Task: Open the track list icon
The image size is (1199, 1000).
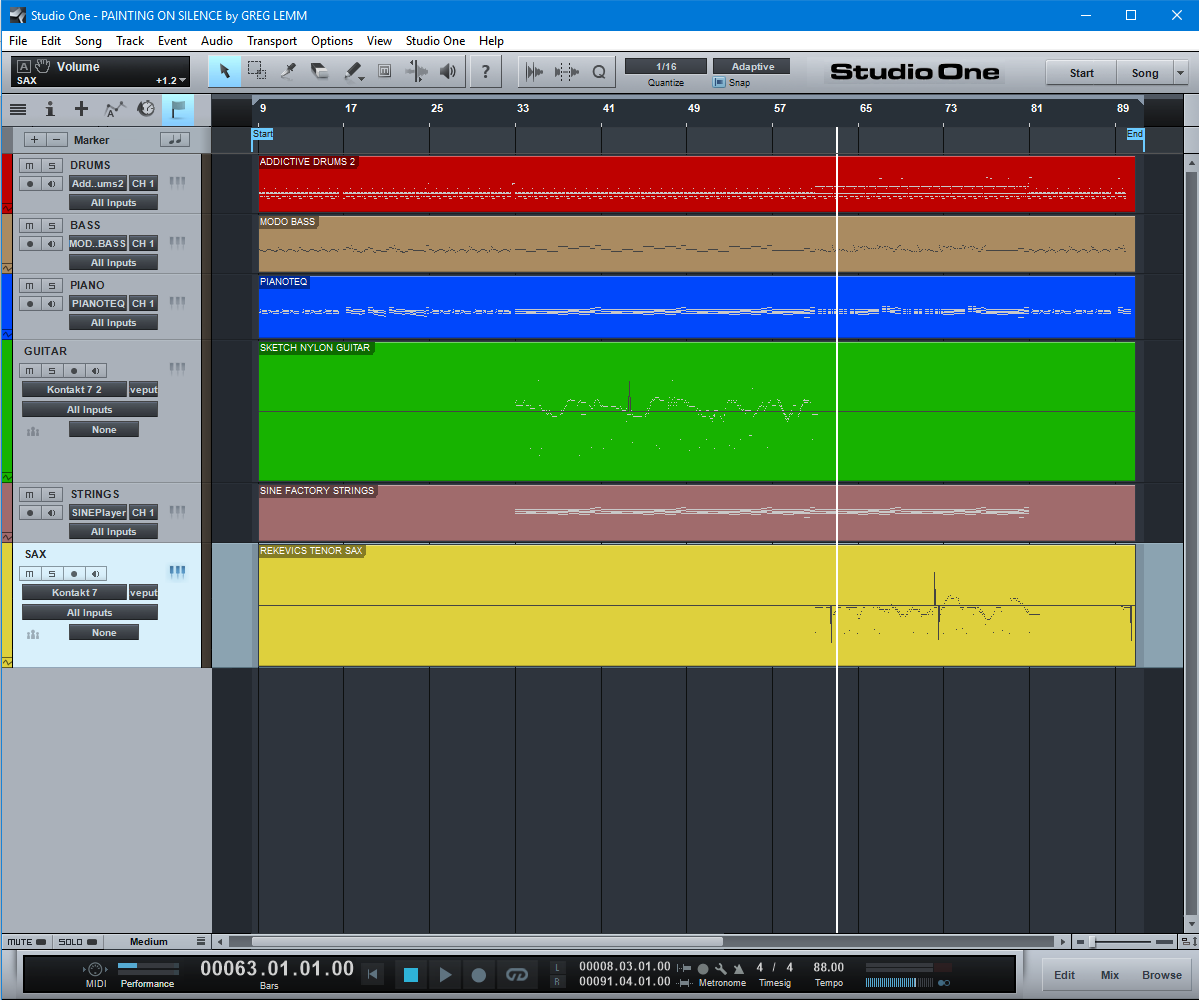Action: tap(18, 109)
